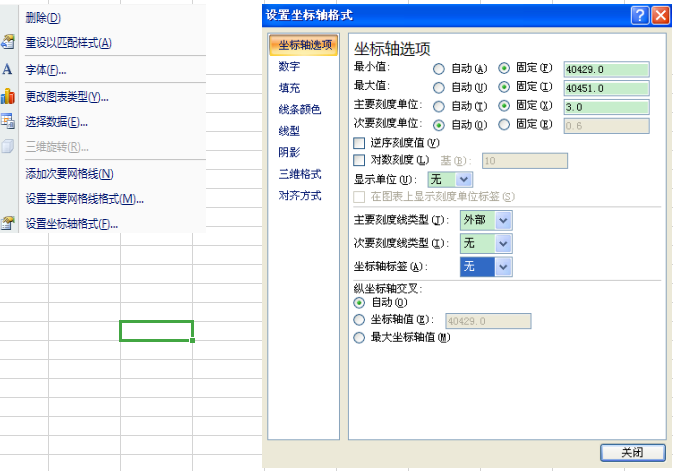
Task: Switch to the 三维格式 category
Action: click(300, 174)
